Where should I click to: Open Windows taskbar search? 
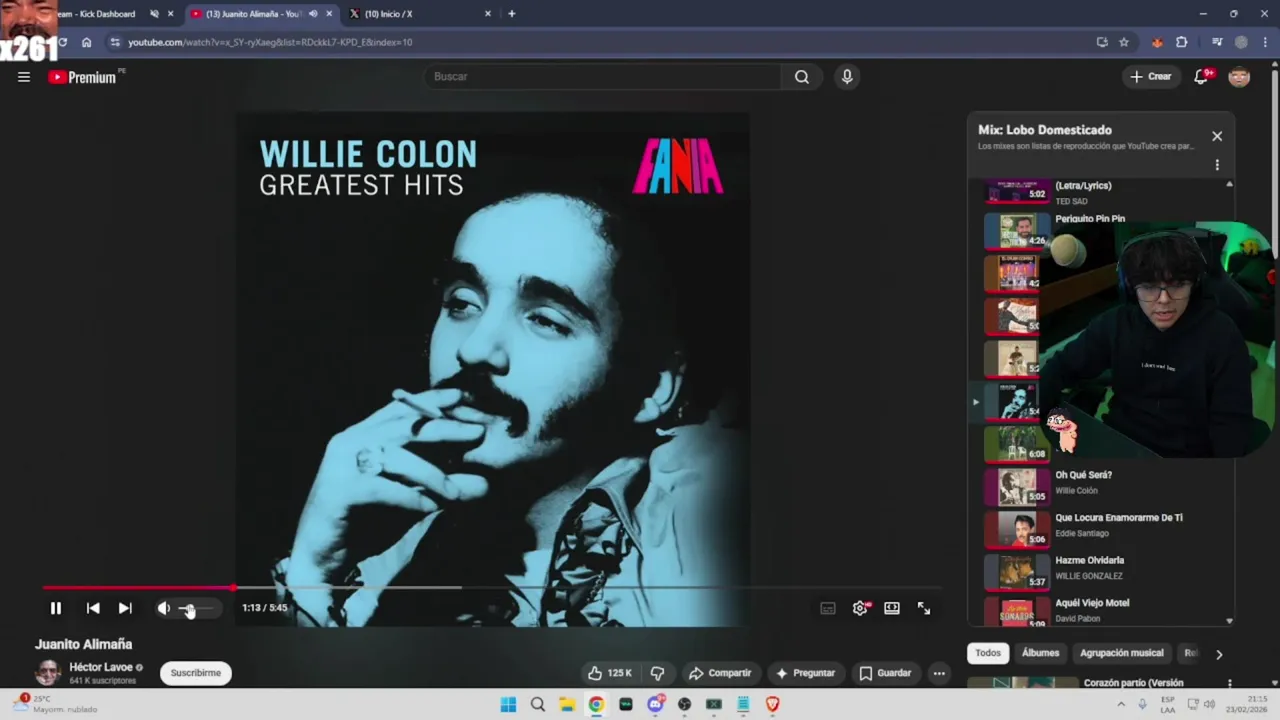pyautogui.click(x=538, y=704)
